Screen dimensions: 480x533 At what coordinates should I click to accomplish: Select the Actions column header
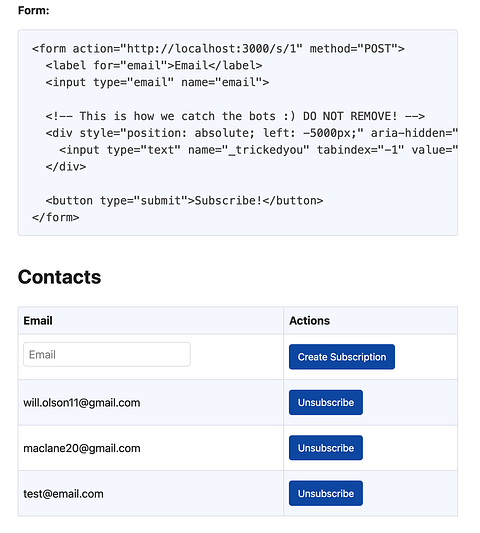tap(309, 321)
